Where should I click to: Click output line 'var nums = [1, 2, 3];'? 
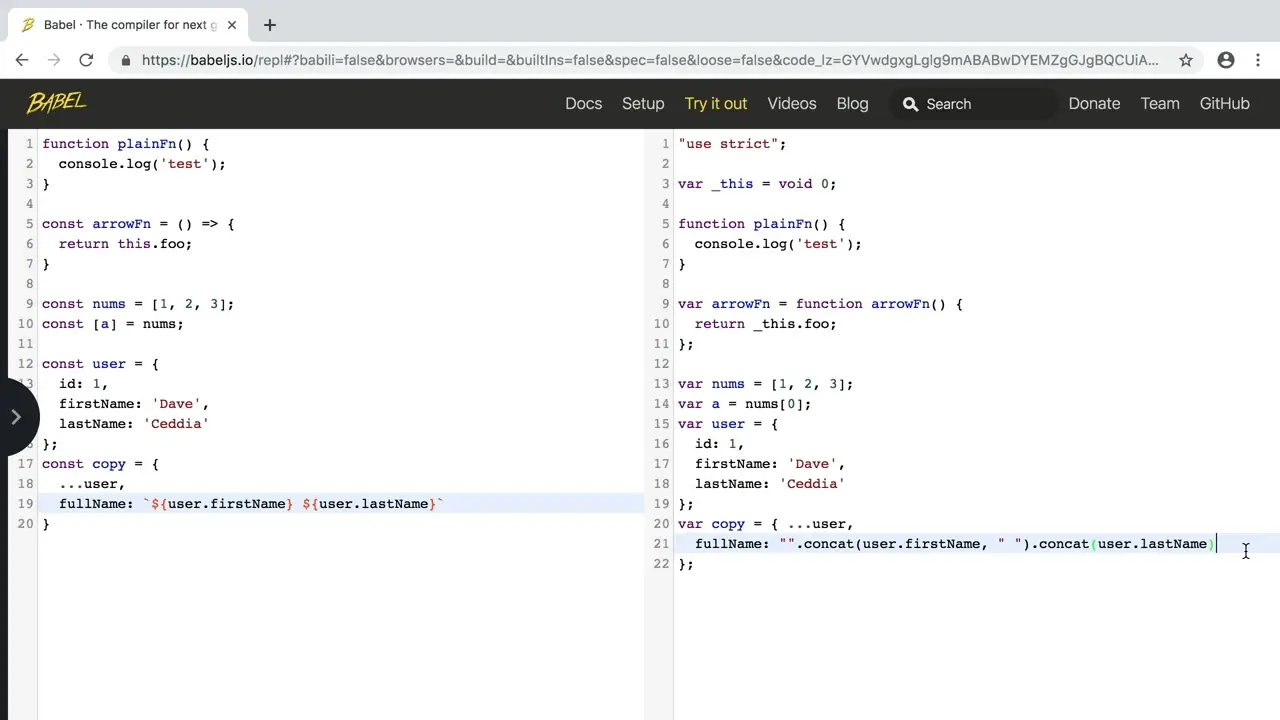pyautogui.click(x=766, y=384)
